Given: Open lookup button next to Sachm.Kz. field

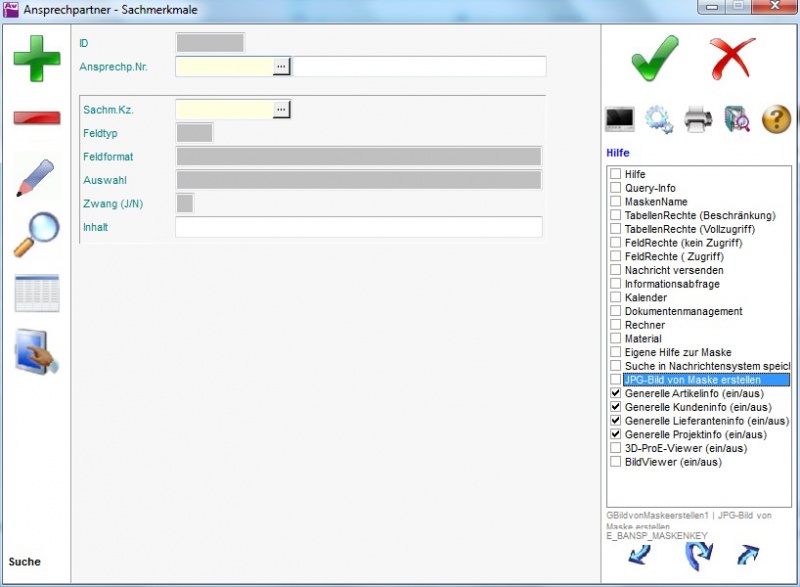Looking at the screenshot, I should coord(282,108).
